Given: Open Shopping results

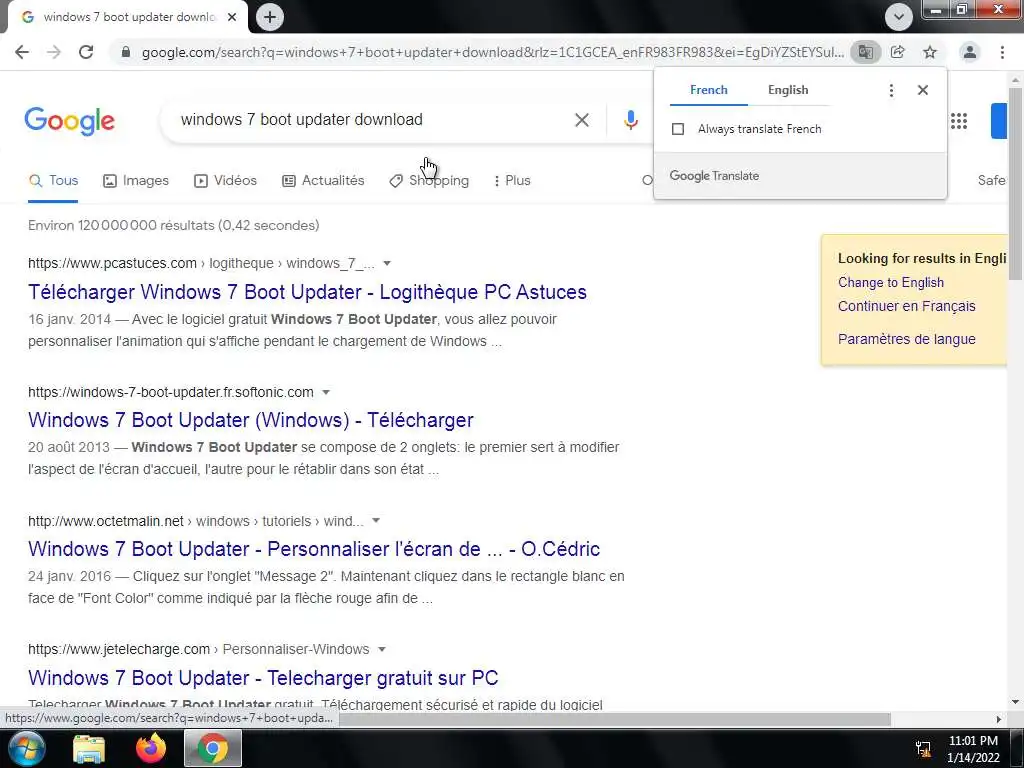Looking at the screenshot, I should [x=429, y=181].
